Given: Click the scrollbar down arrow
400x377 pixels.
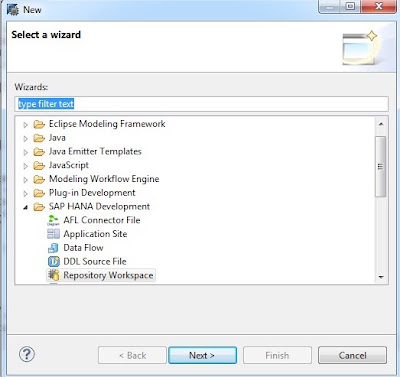Looking at the screenshot, I should tap(381, 277).
